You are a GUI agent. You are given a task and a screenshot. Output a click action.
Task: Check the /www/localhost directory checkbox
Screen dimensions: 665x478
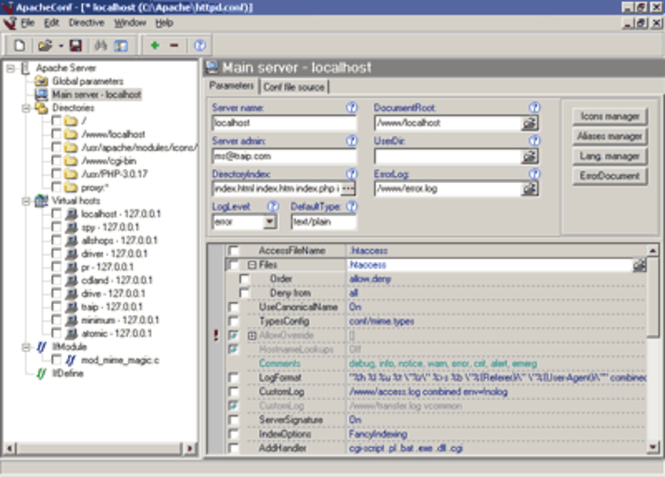click(56, 134)
